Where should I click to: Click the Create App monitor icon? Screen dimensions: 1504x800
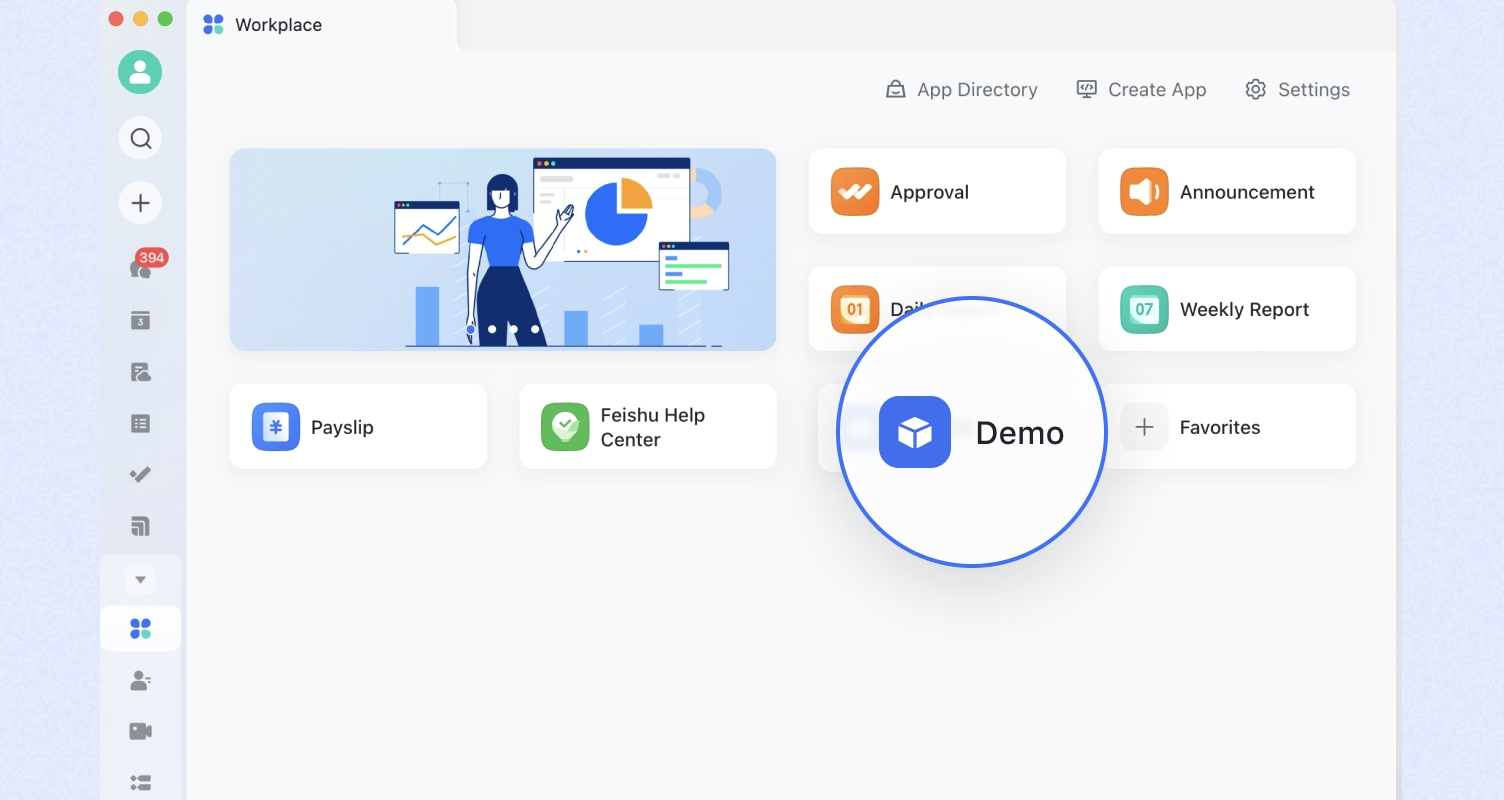[x=1086, y=89]
